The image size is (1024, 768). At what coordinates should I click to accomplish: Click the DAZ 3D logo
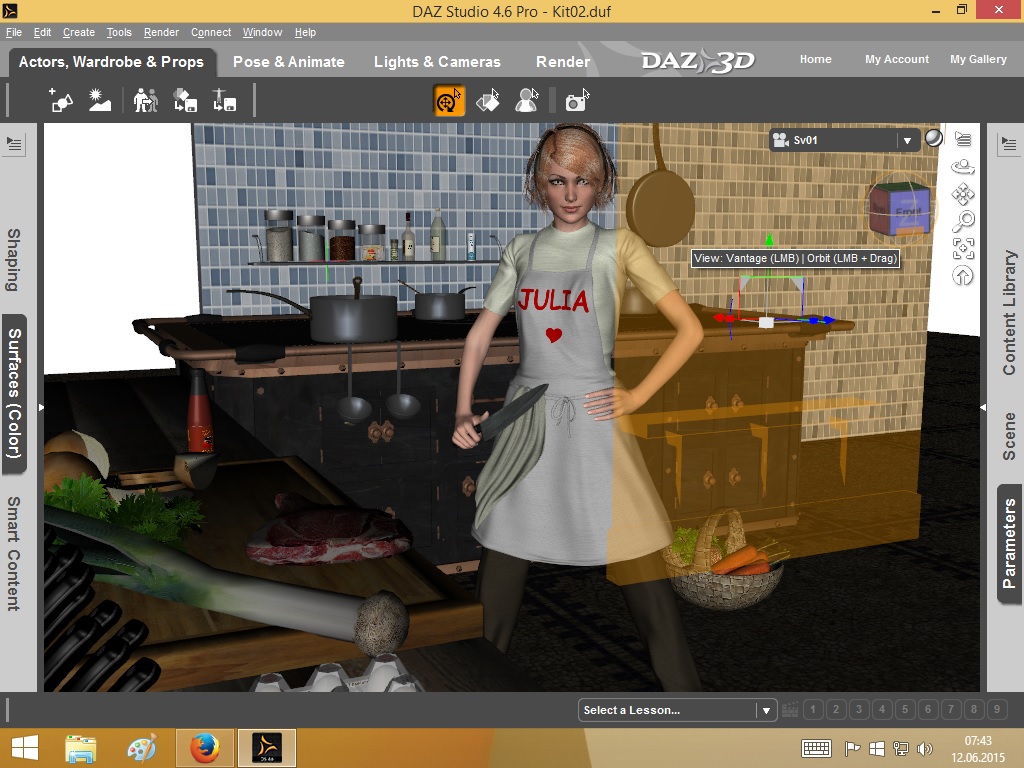[697, 61]
